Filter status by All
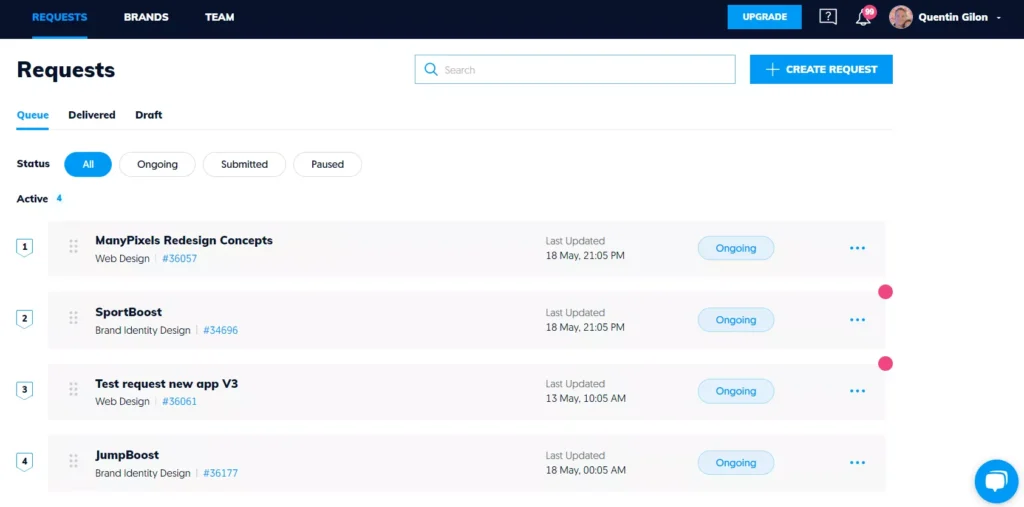This screenshot has height=507, width=1024. coord(88,165)
